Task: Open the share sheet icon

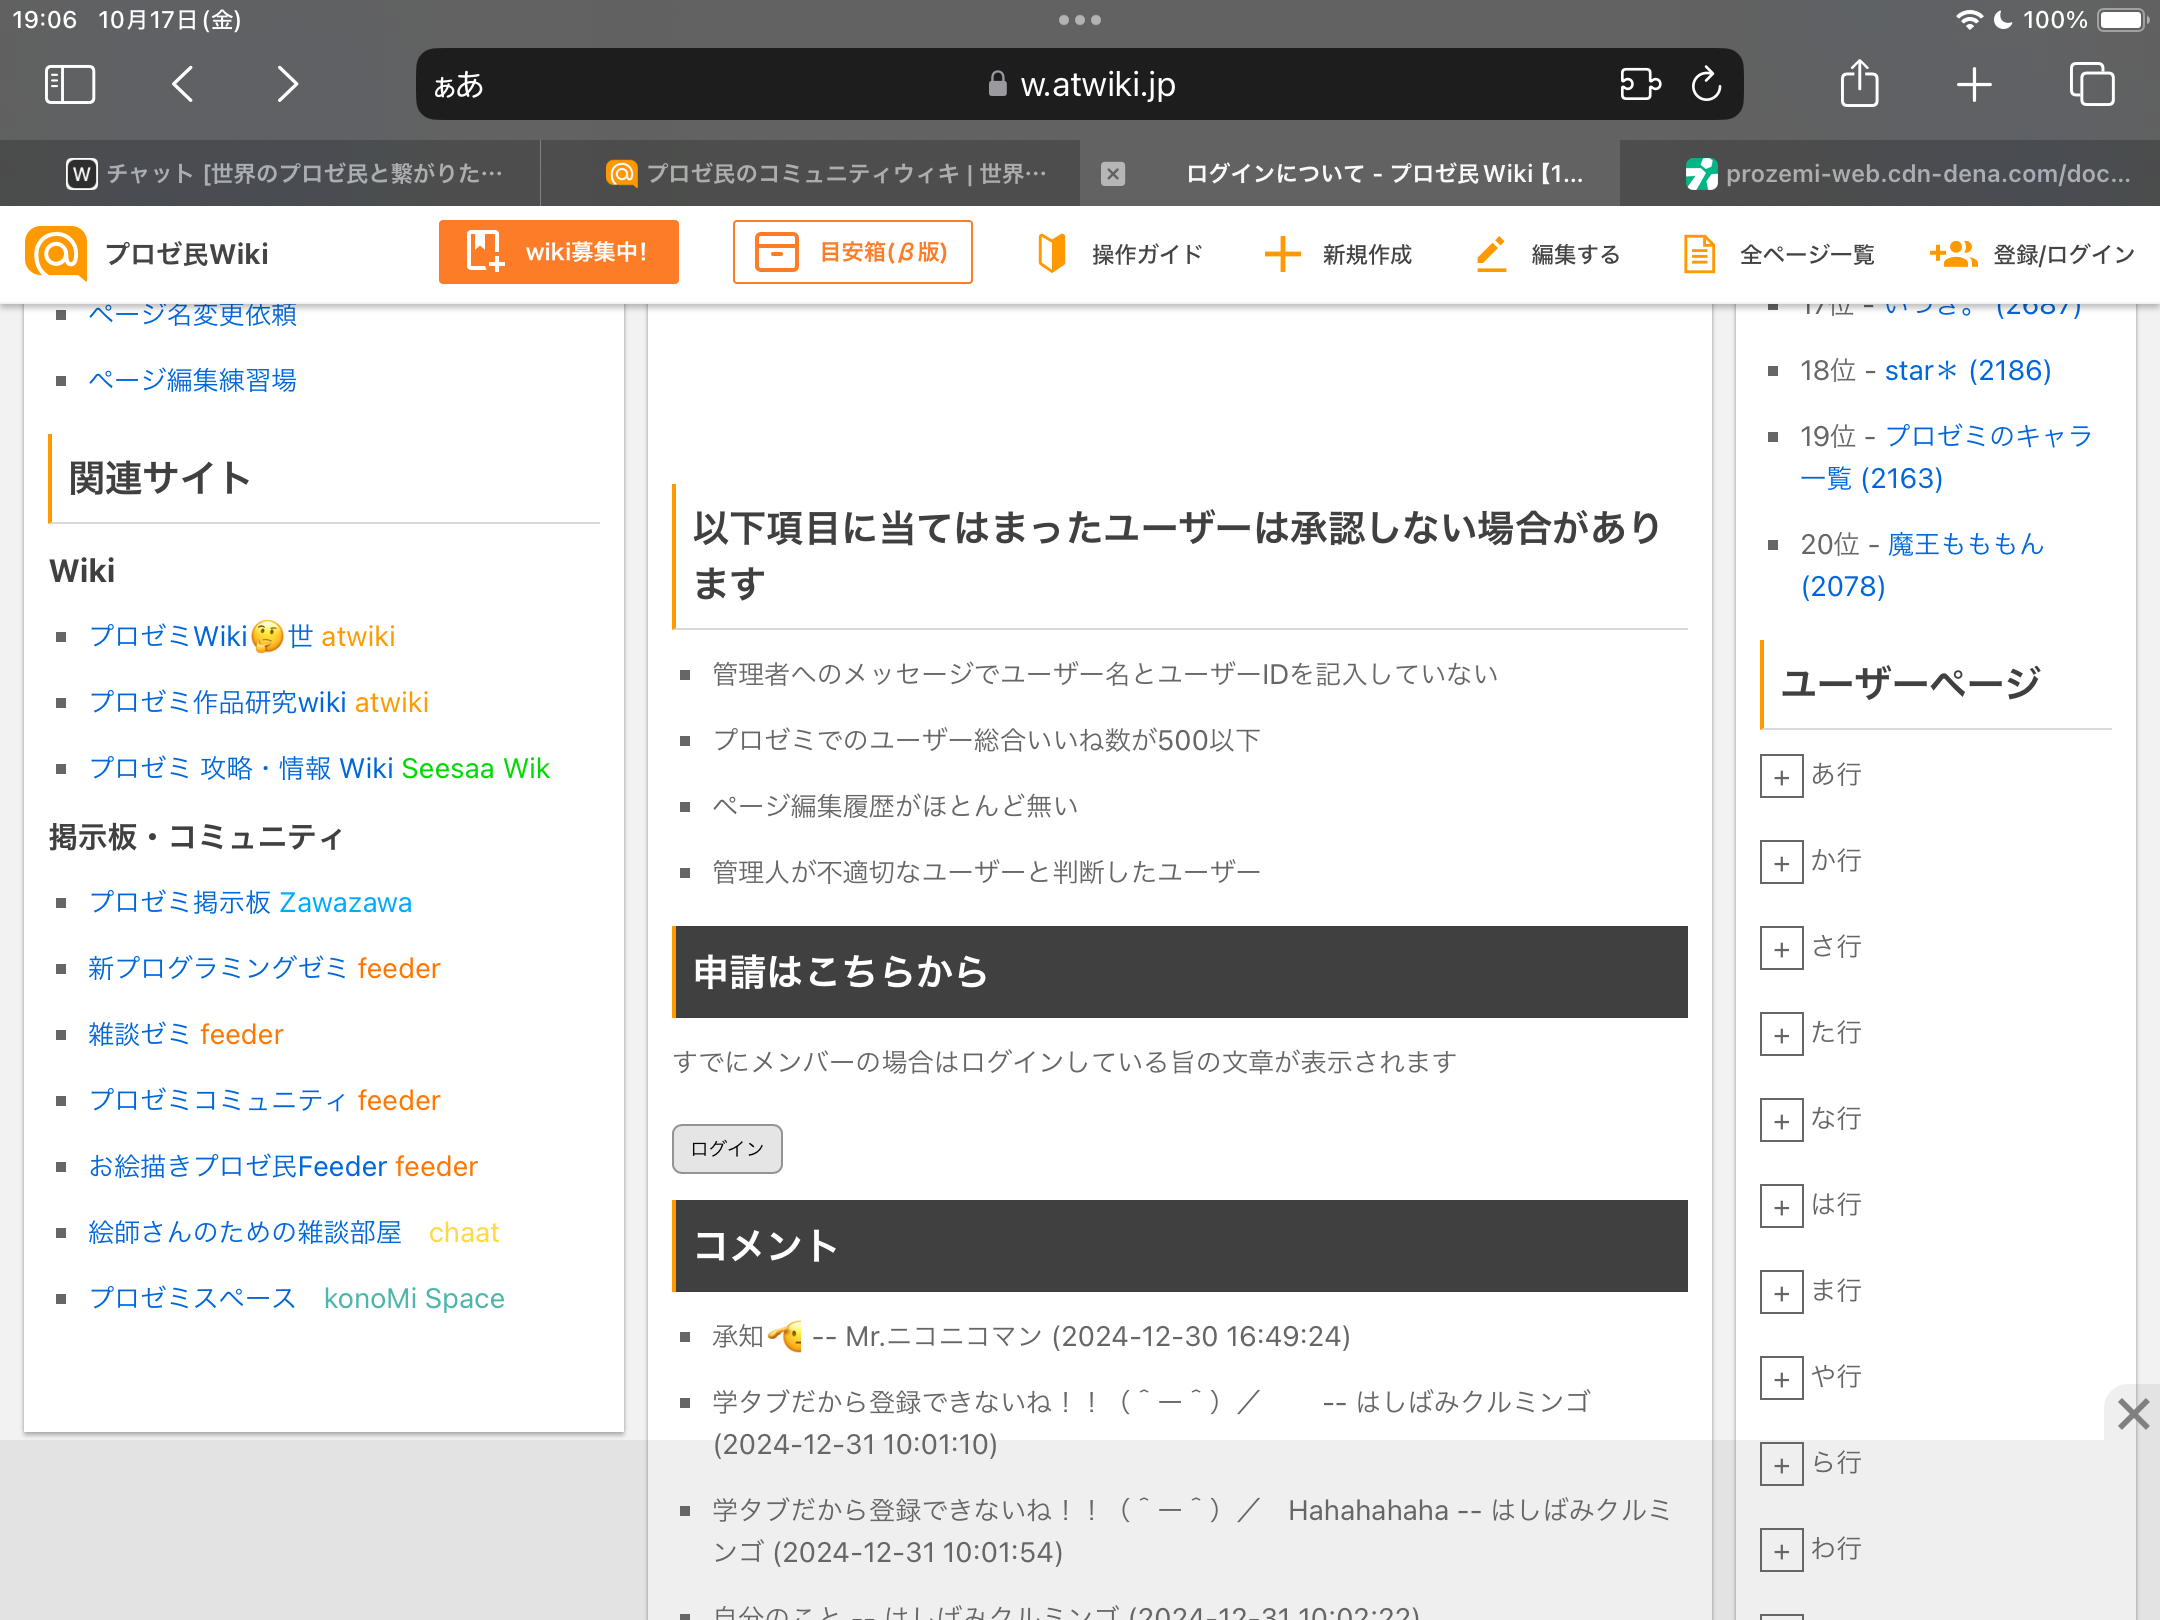Action: (x=1859, y=85)
